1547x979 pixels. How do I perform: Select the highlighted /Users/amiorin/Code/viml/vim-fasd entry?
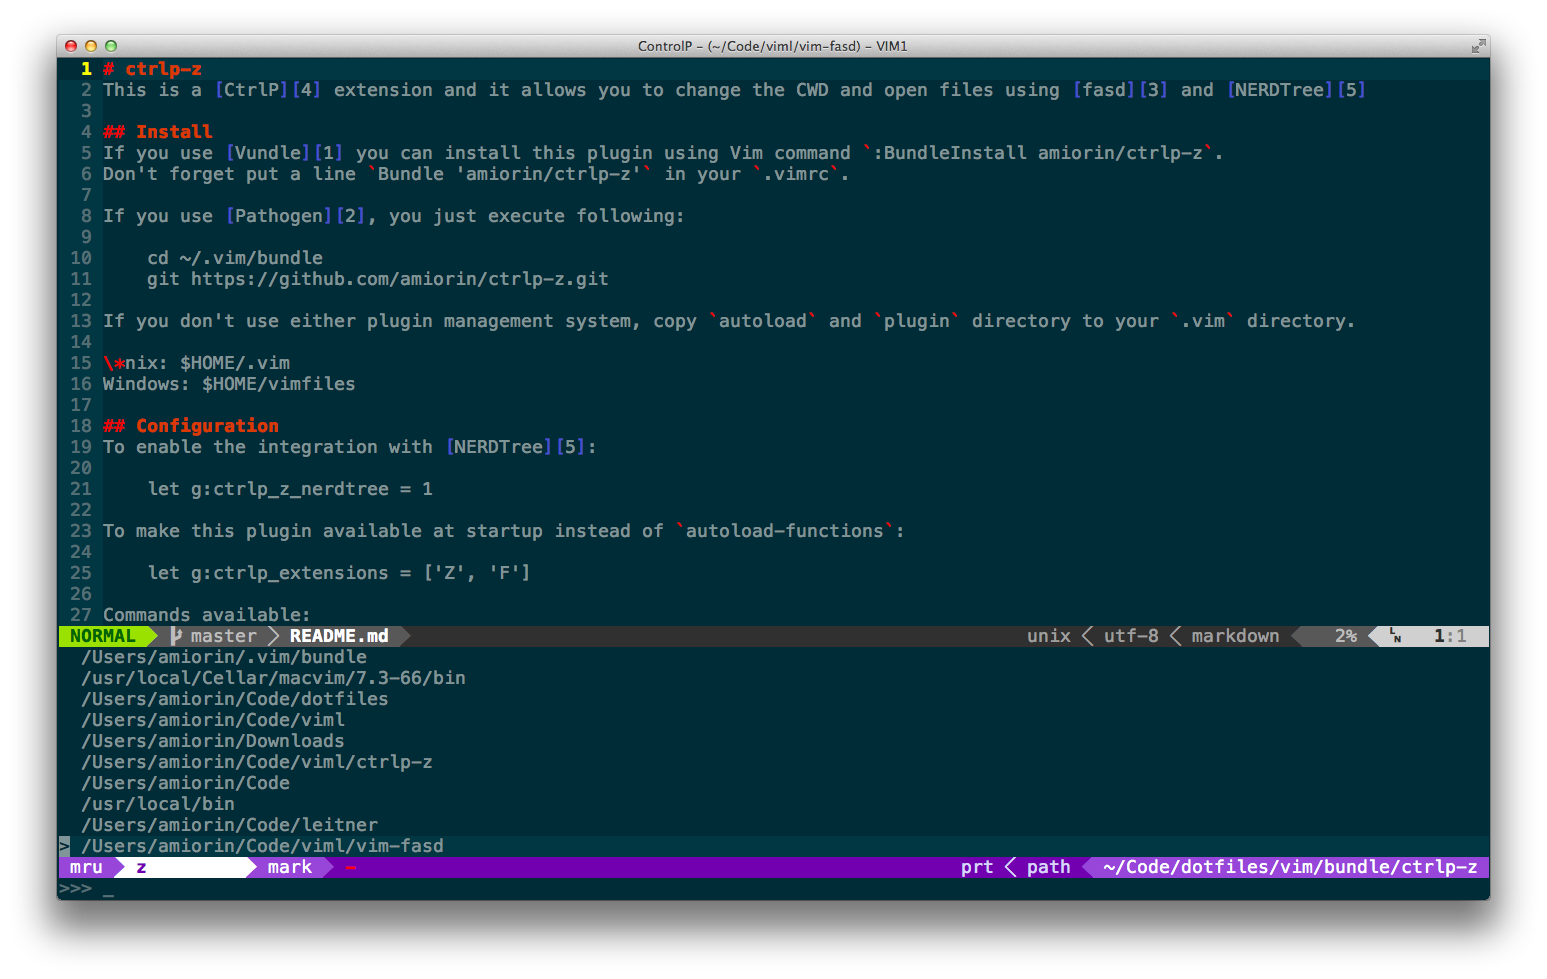pyautogui.click(x=263, y=846)
